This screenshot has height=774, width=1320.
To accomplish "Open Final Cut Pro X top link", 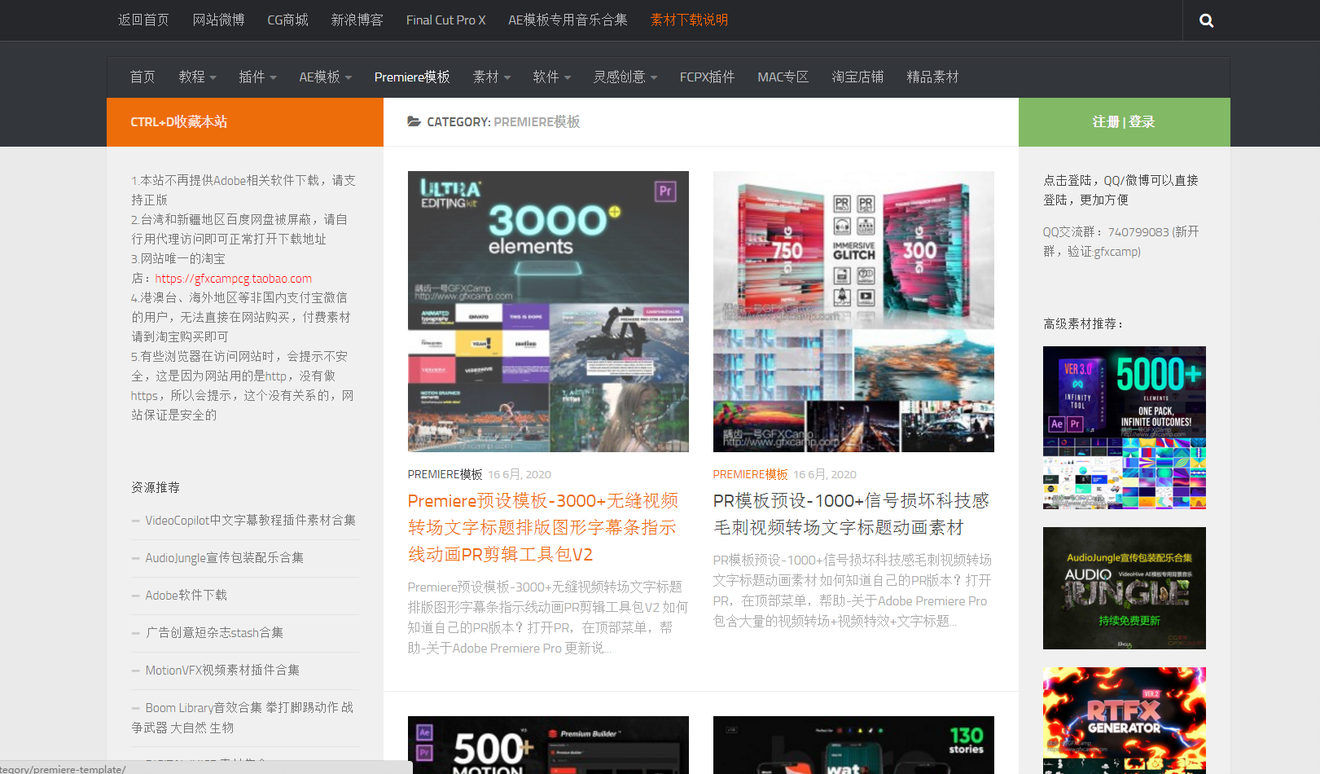I will click(x=445, y=20).
